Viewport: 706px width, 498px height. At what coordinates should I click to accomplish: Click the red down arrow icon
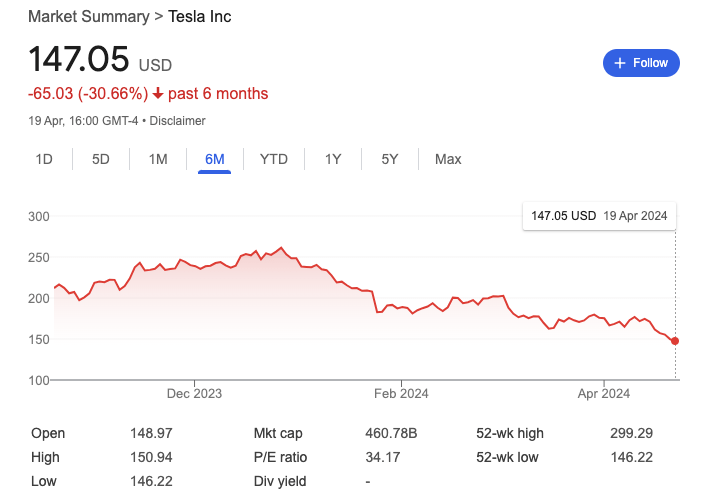158,94
